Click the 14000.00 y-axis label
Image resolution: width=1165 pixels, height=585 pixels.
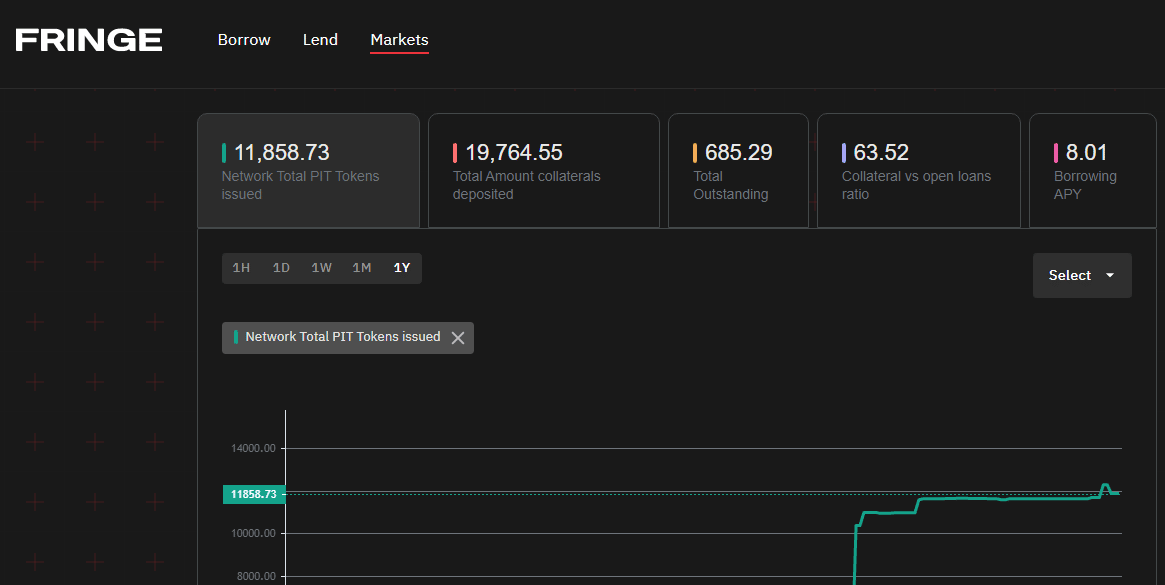pos(253,448)
